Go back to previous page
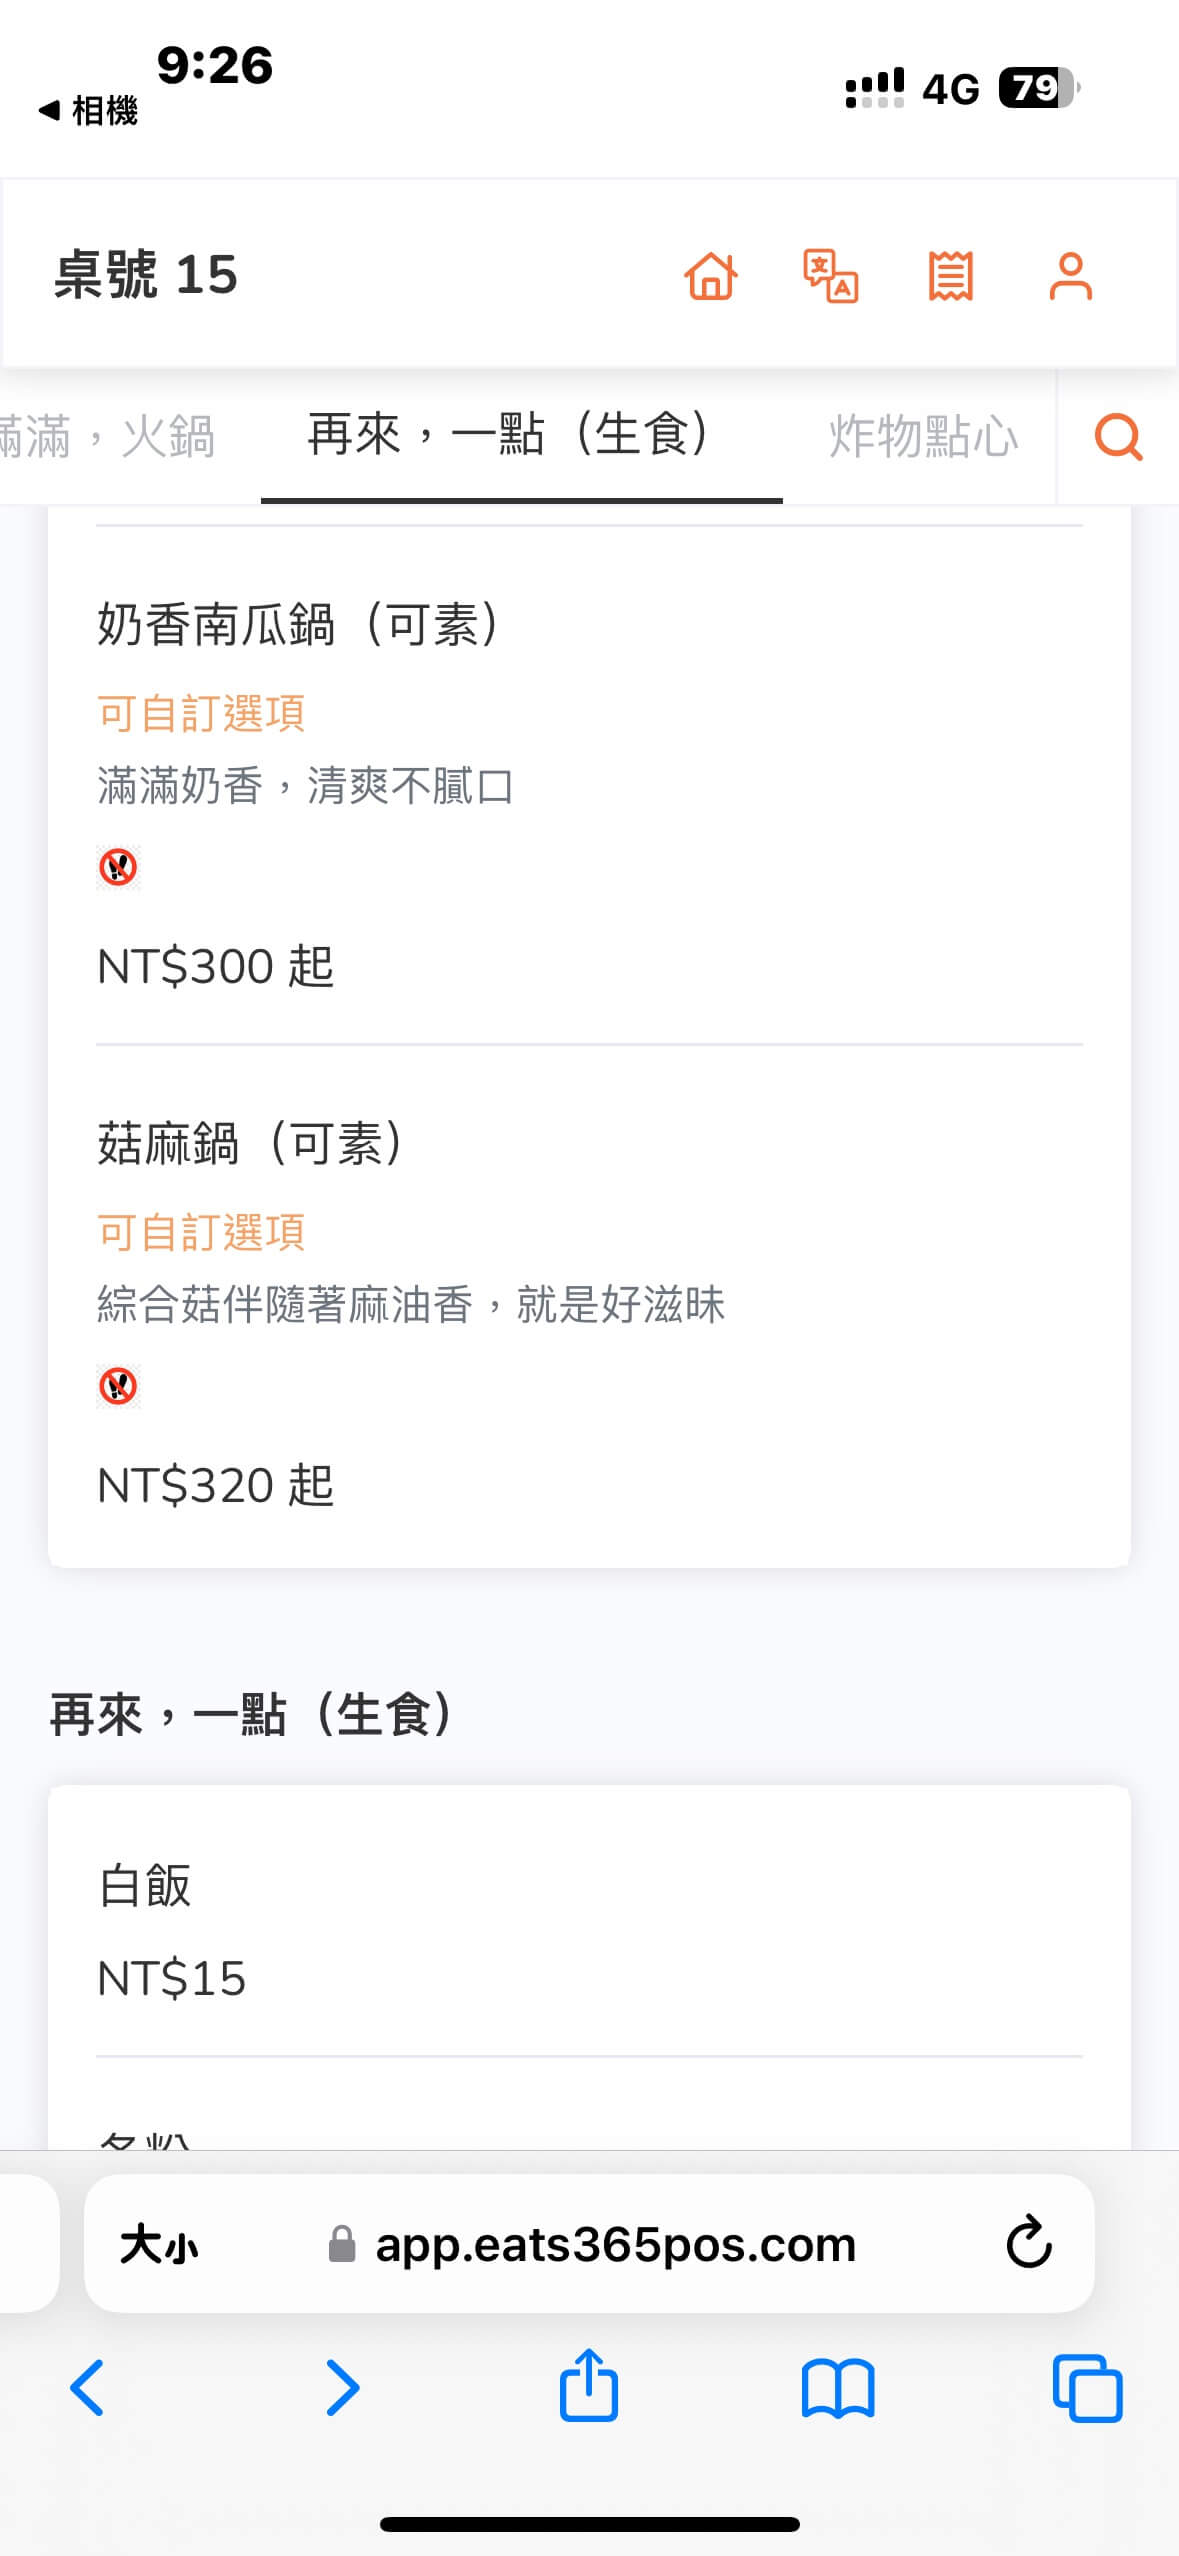Image resolution: width=1179 pixels, height=2556 pixels. [88, 2388]
